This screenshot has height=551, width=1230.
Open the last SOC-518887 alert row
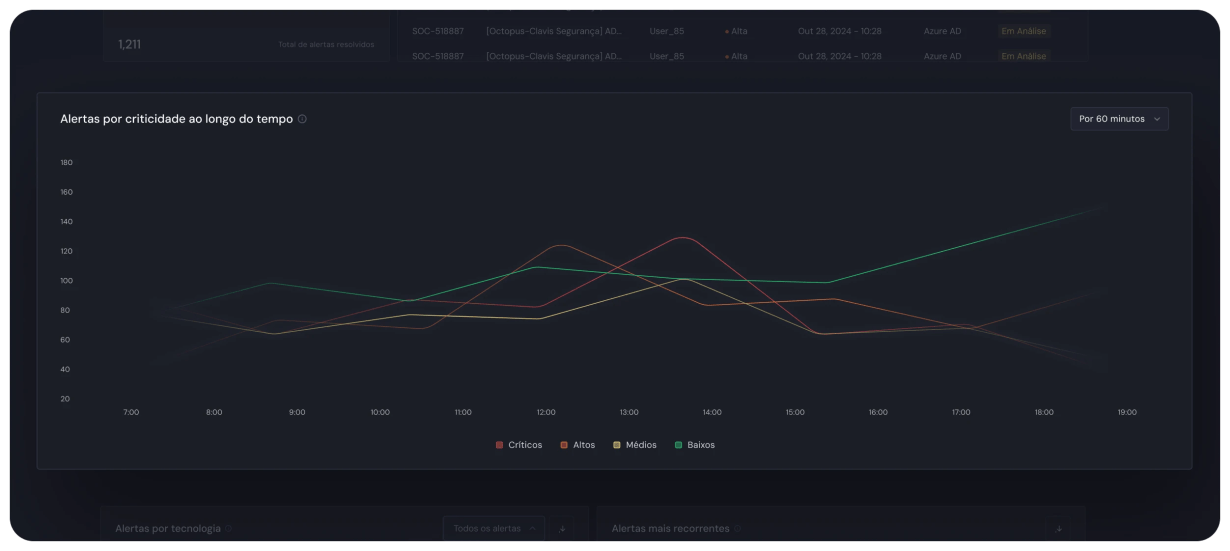[x=438, y=57]
